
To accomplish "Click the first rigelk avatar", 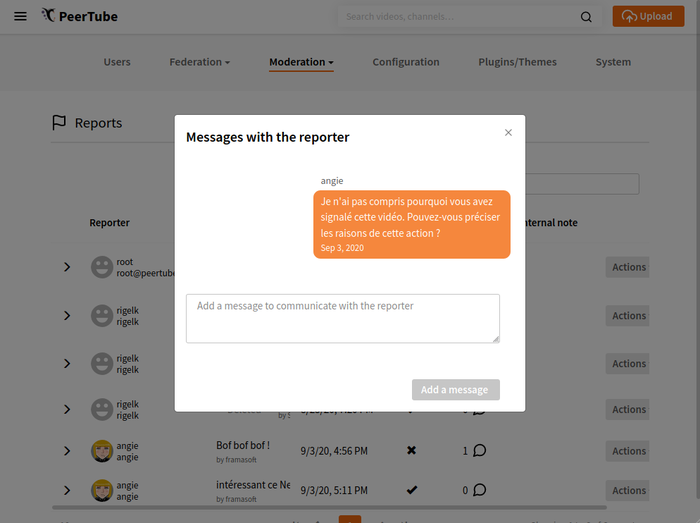I will click(x=102, y=315).
